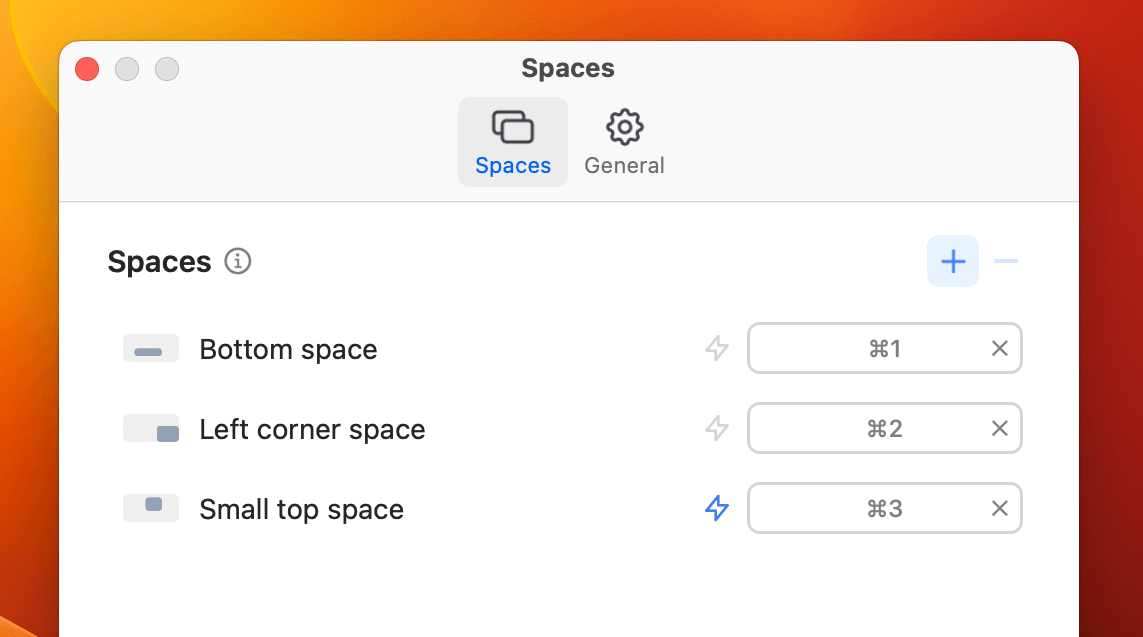Remove selected space with the minus button
1143x637 pixels.
coord(1006,261)
